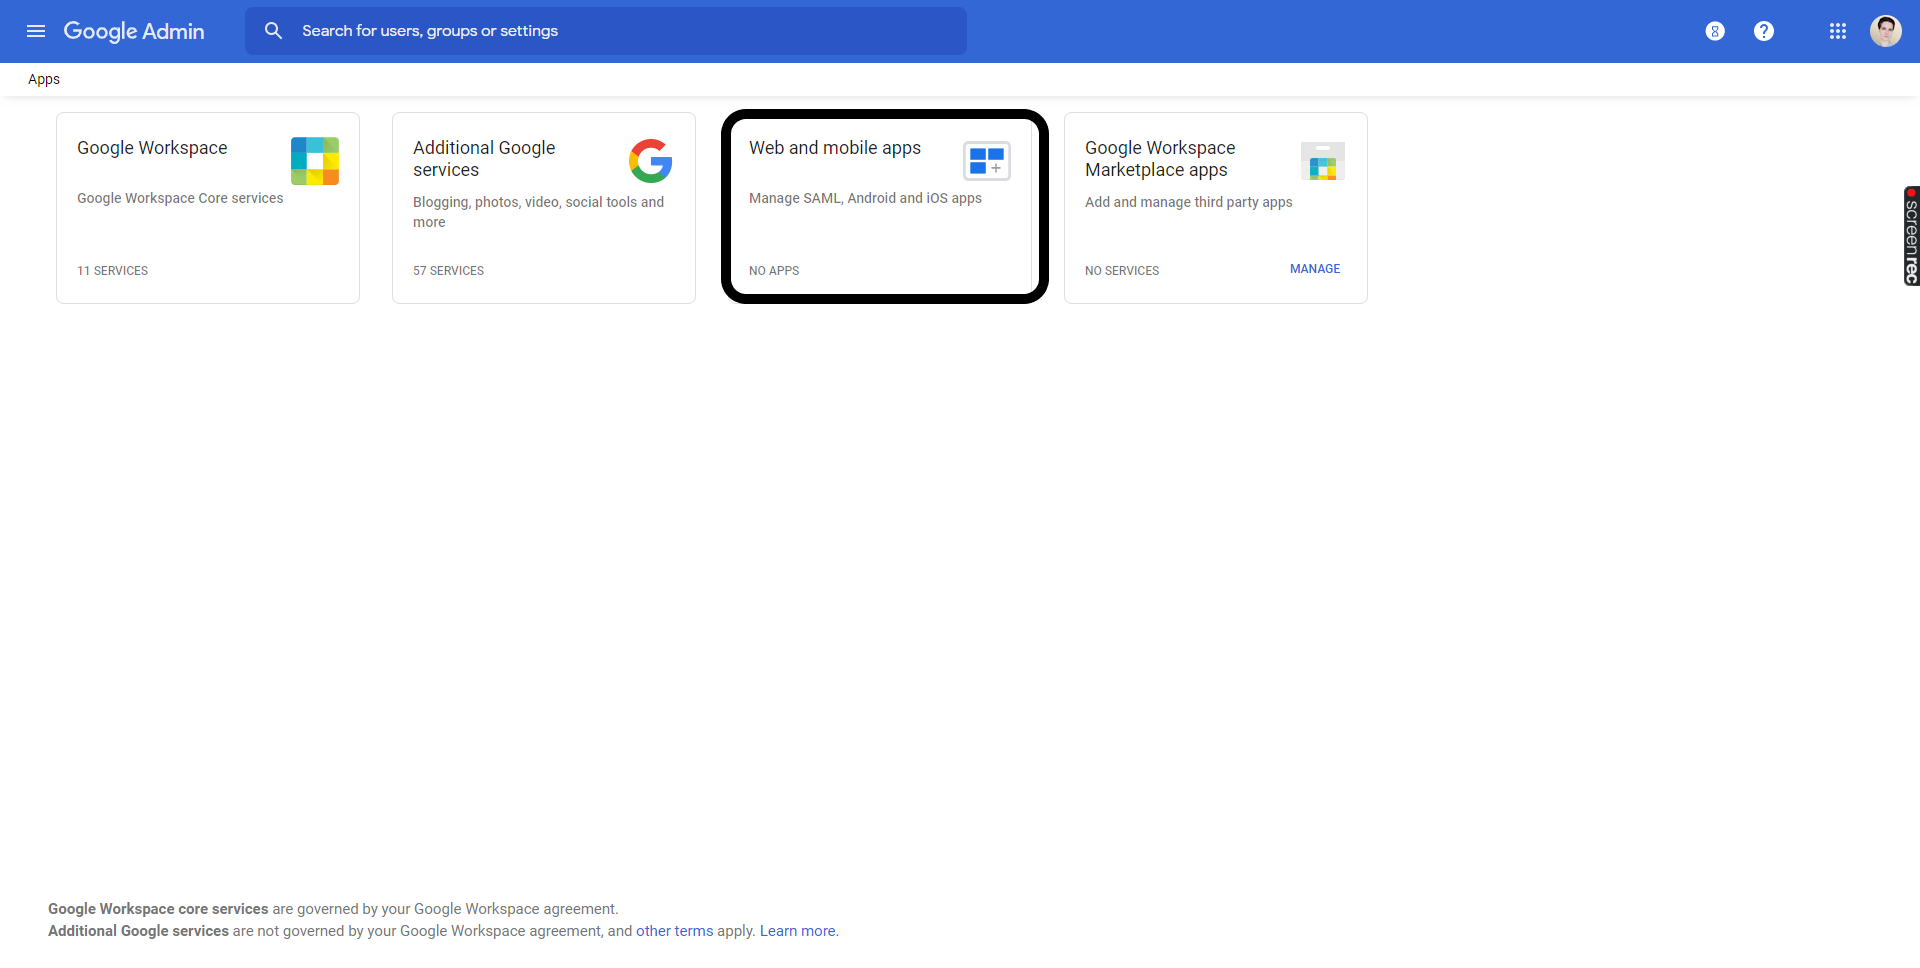Click the search magnifier icon

tap(273, 31)
